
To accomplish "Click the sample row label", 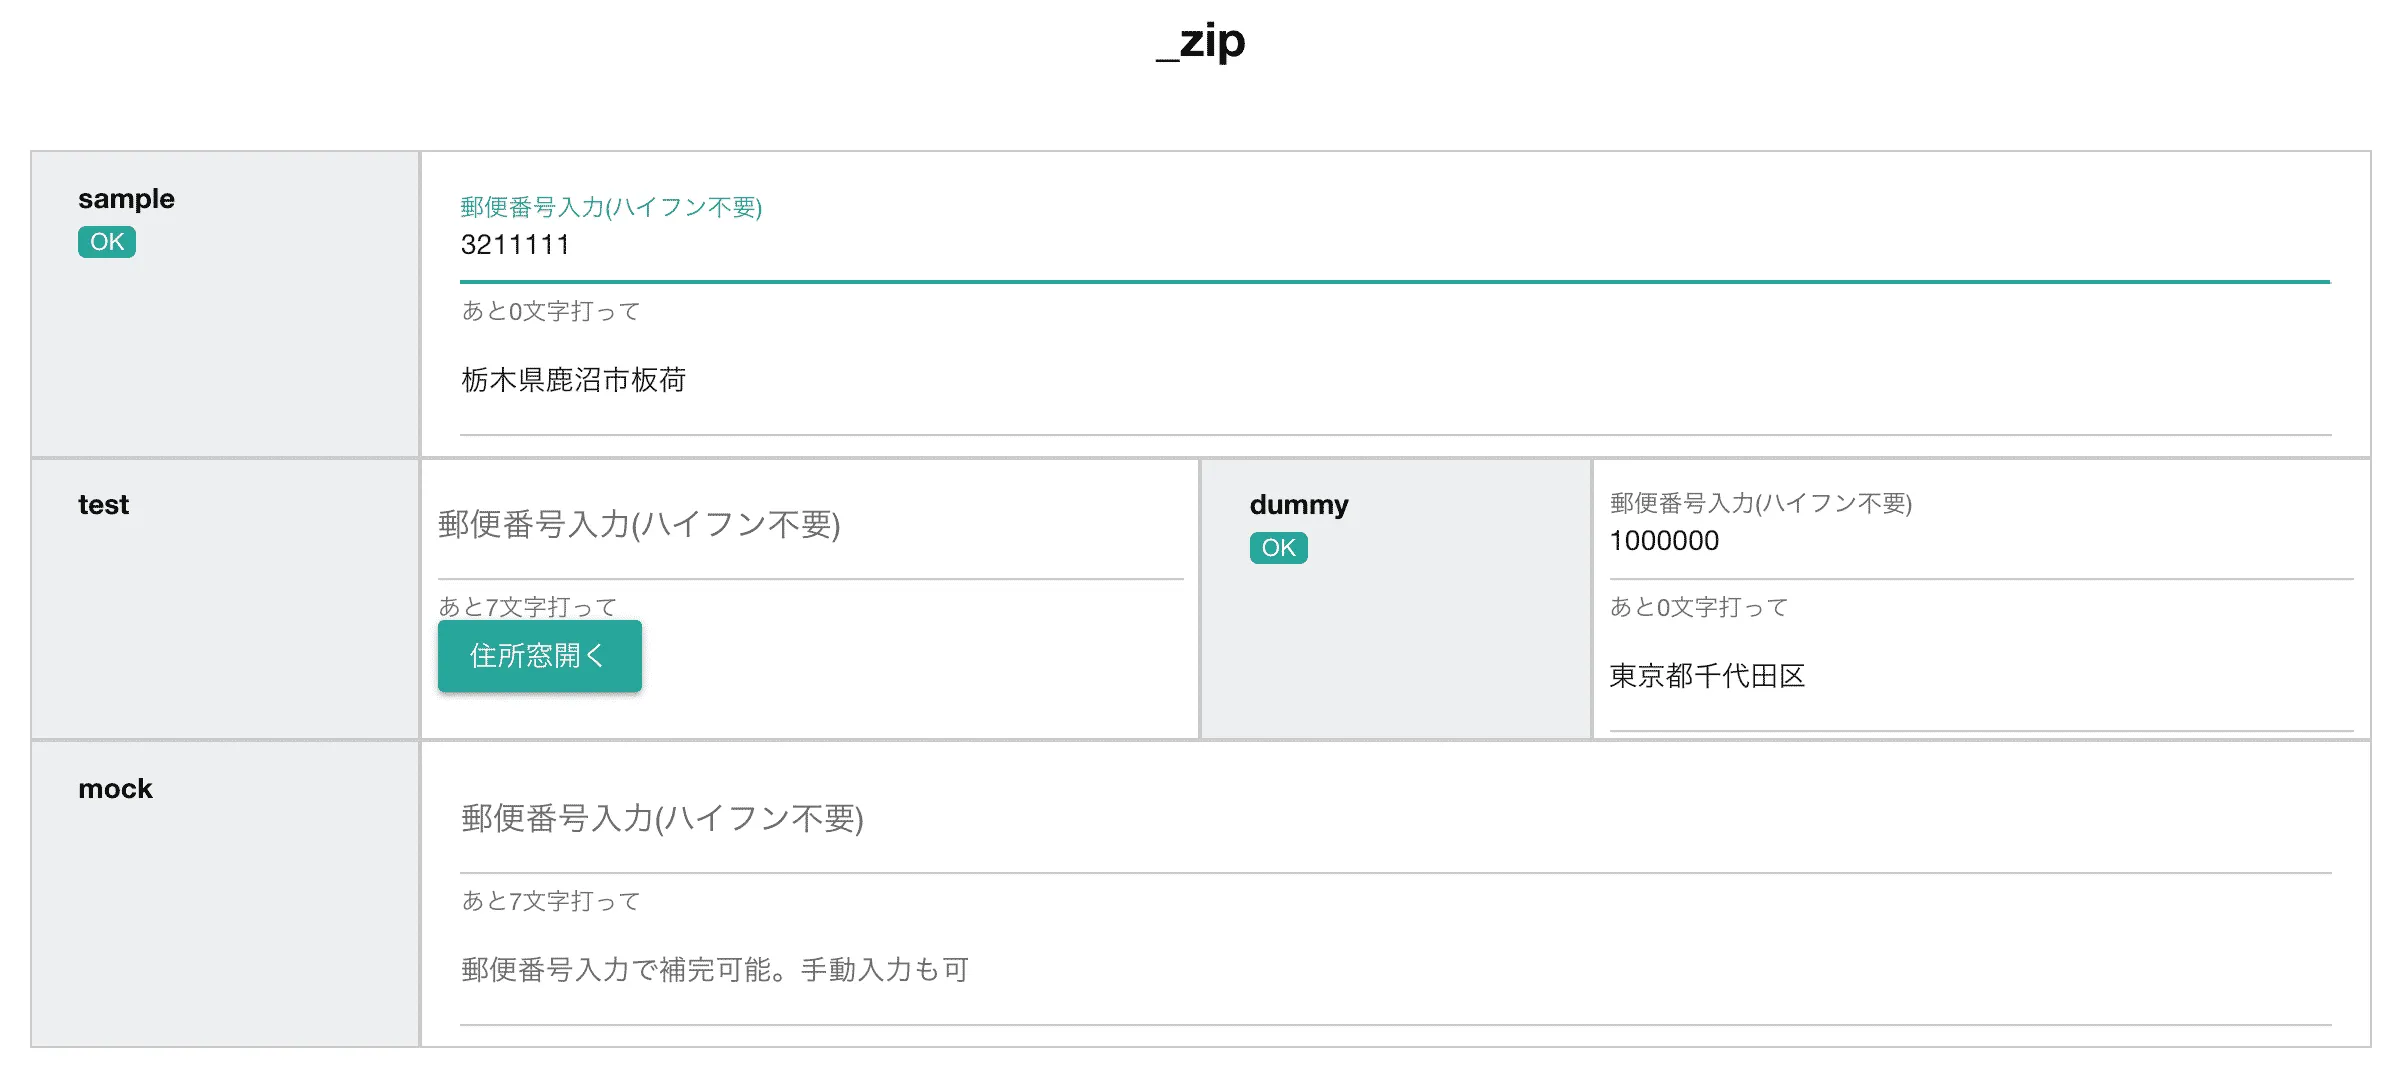I will (126, 198).
